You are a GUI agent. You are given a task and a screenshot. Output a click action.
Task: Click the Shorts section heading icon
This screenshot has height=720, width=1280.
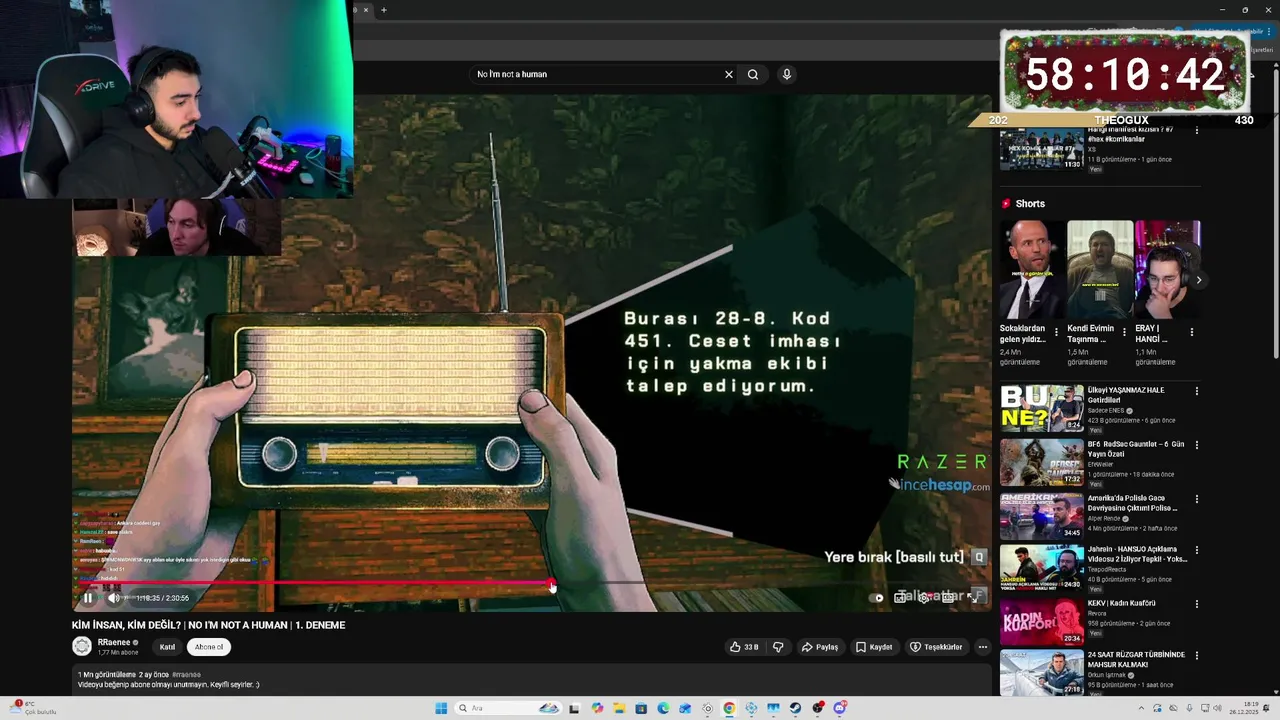pyautogui.click(x=1006, y=204)
